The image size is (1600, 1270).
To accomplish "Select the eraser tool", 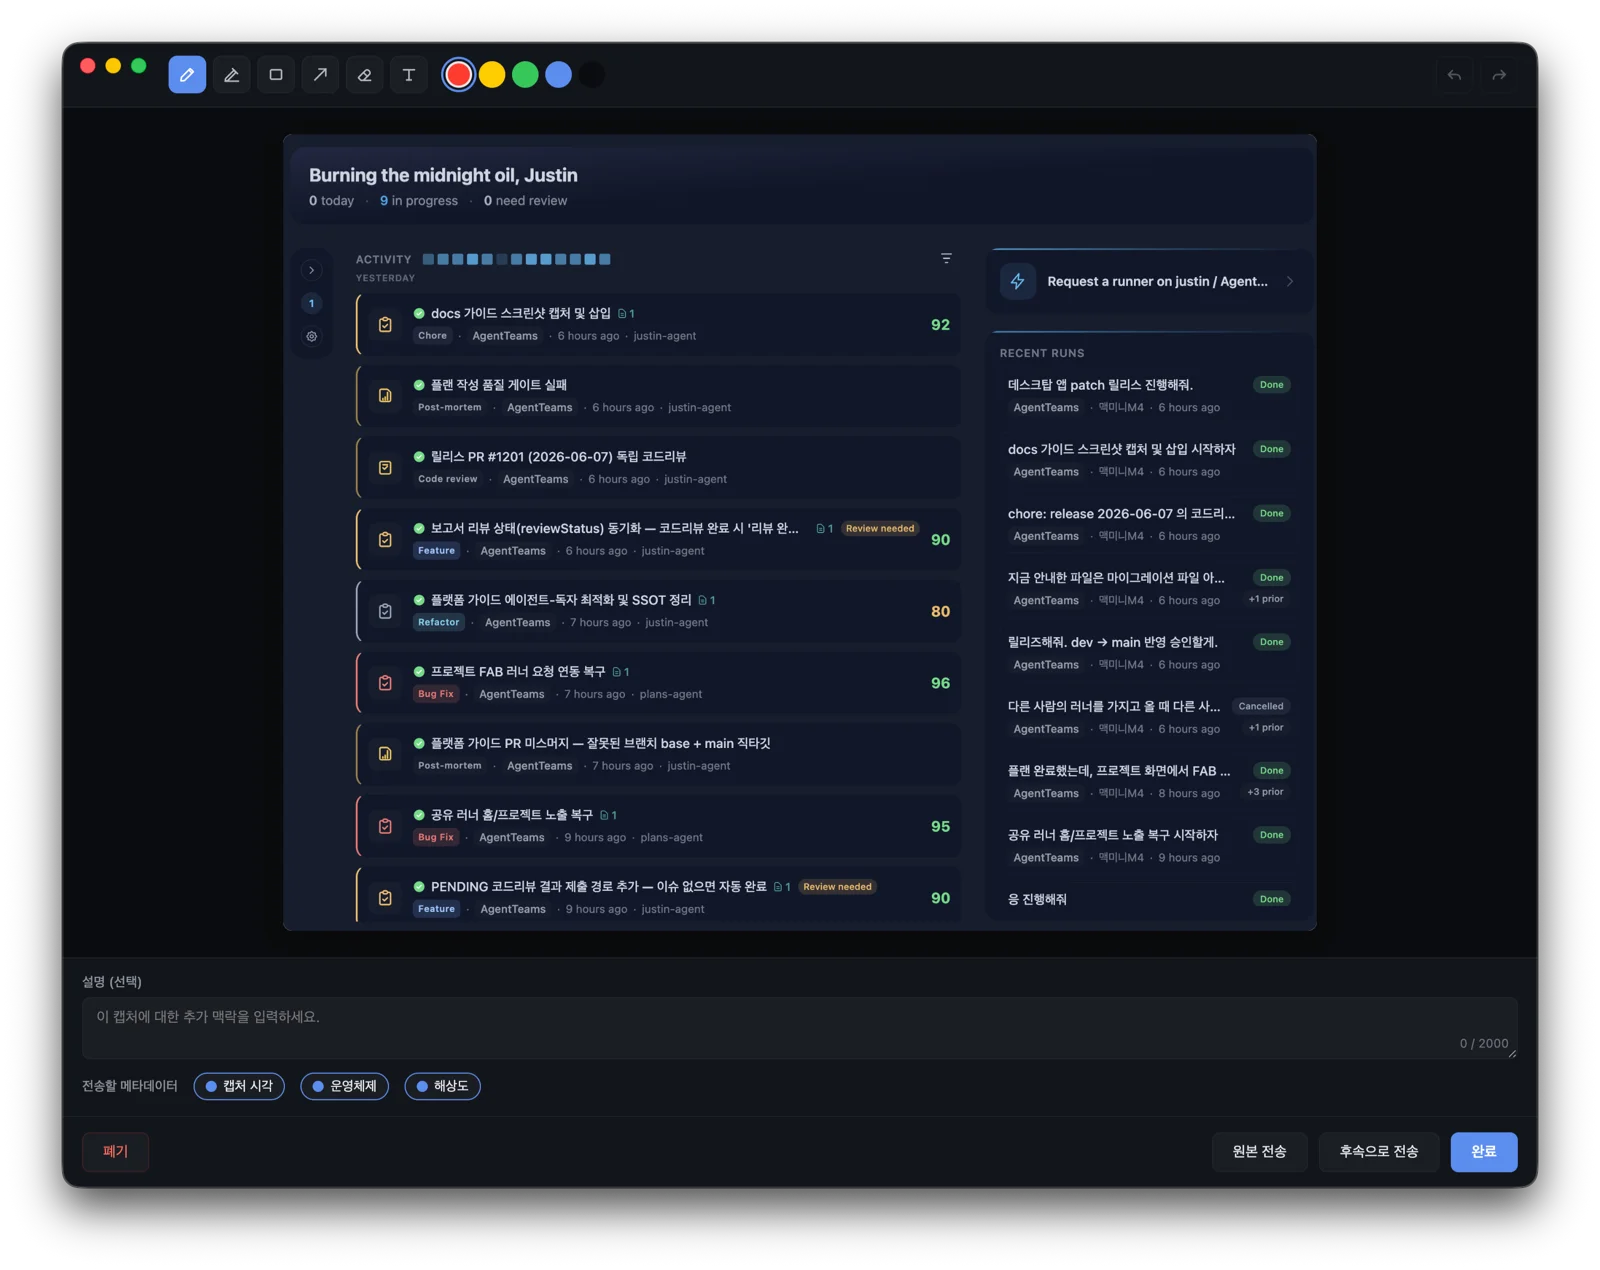I will pos(364,75).
